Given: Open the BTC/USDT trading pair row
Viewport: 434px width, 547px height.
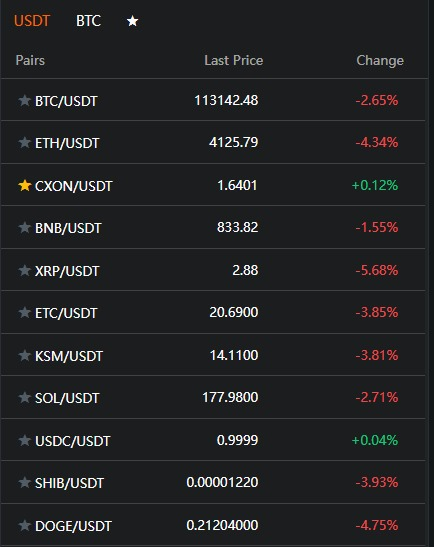Looking at the screenshot, I should click(x=213, y=100).
